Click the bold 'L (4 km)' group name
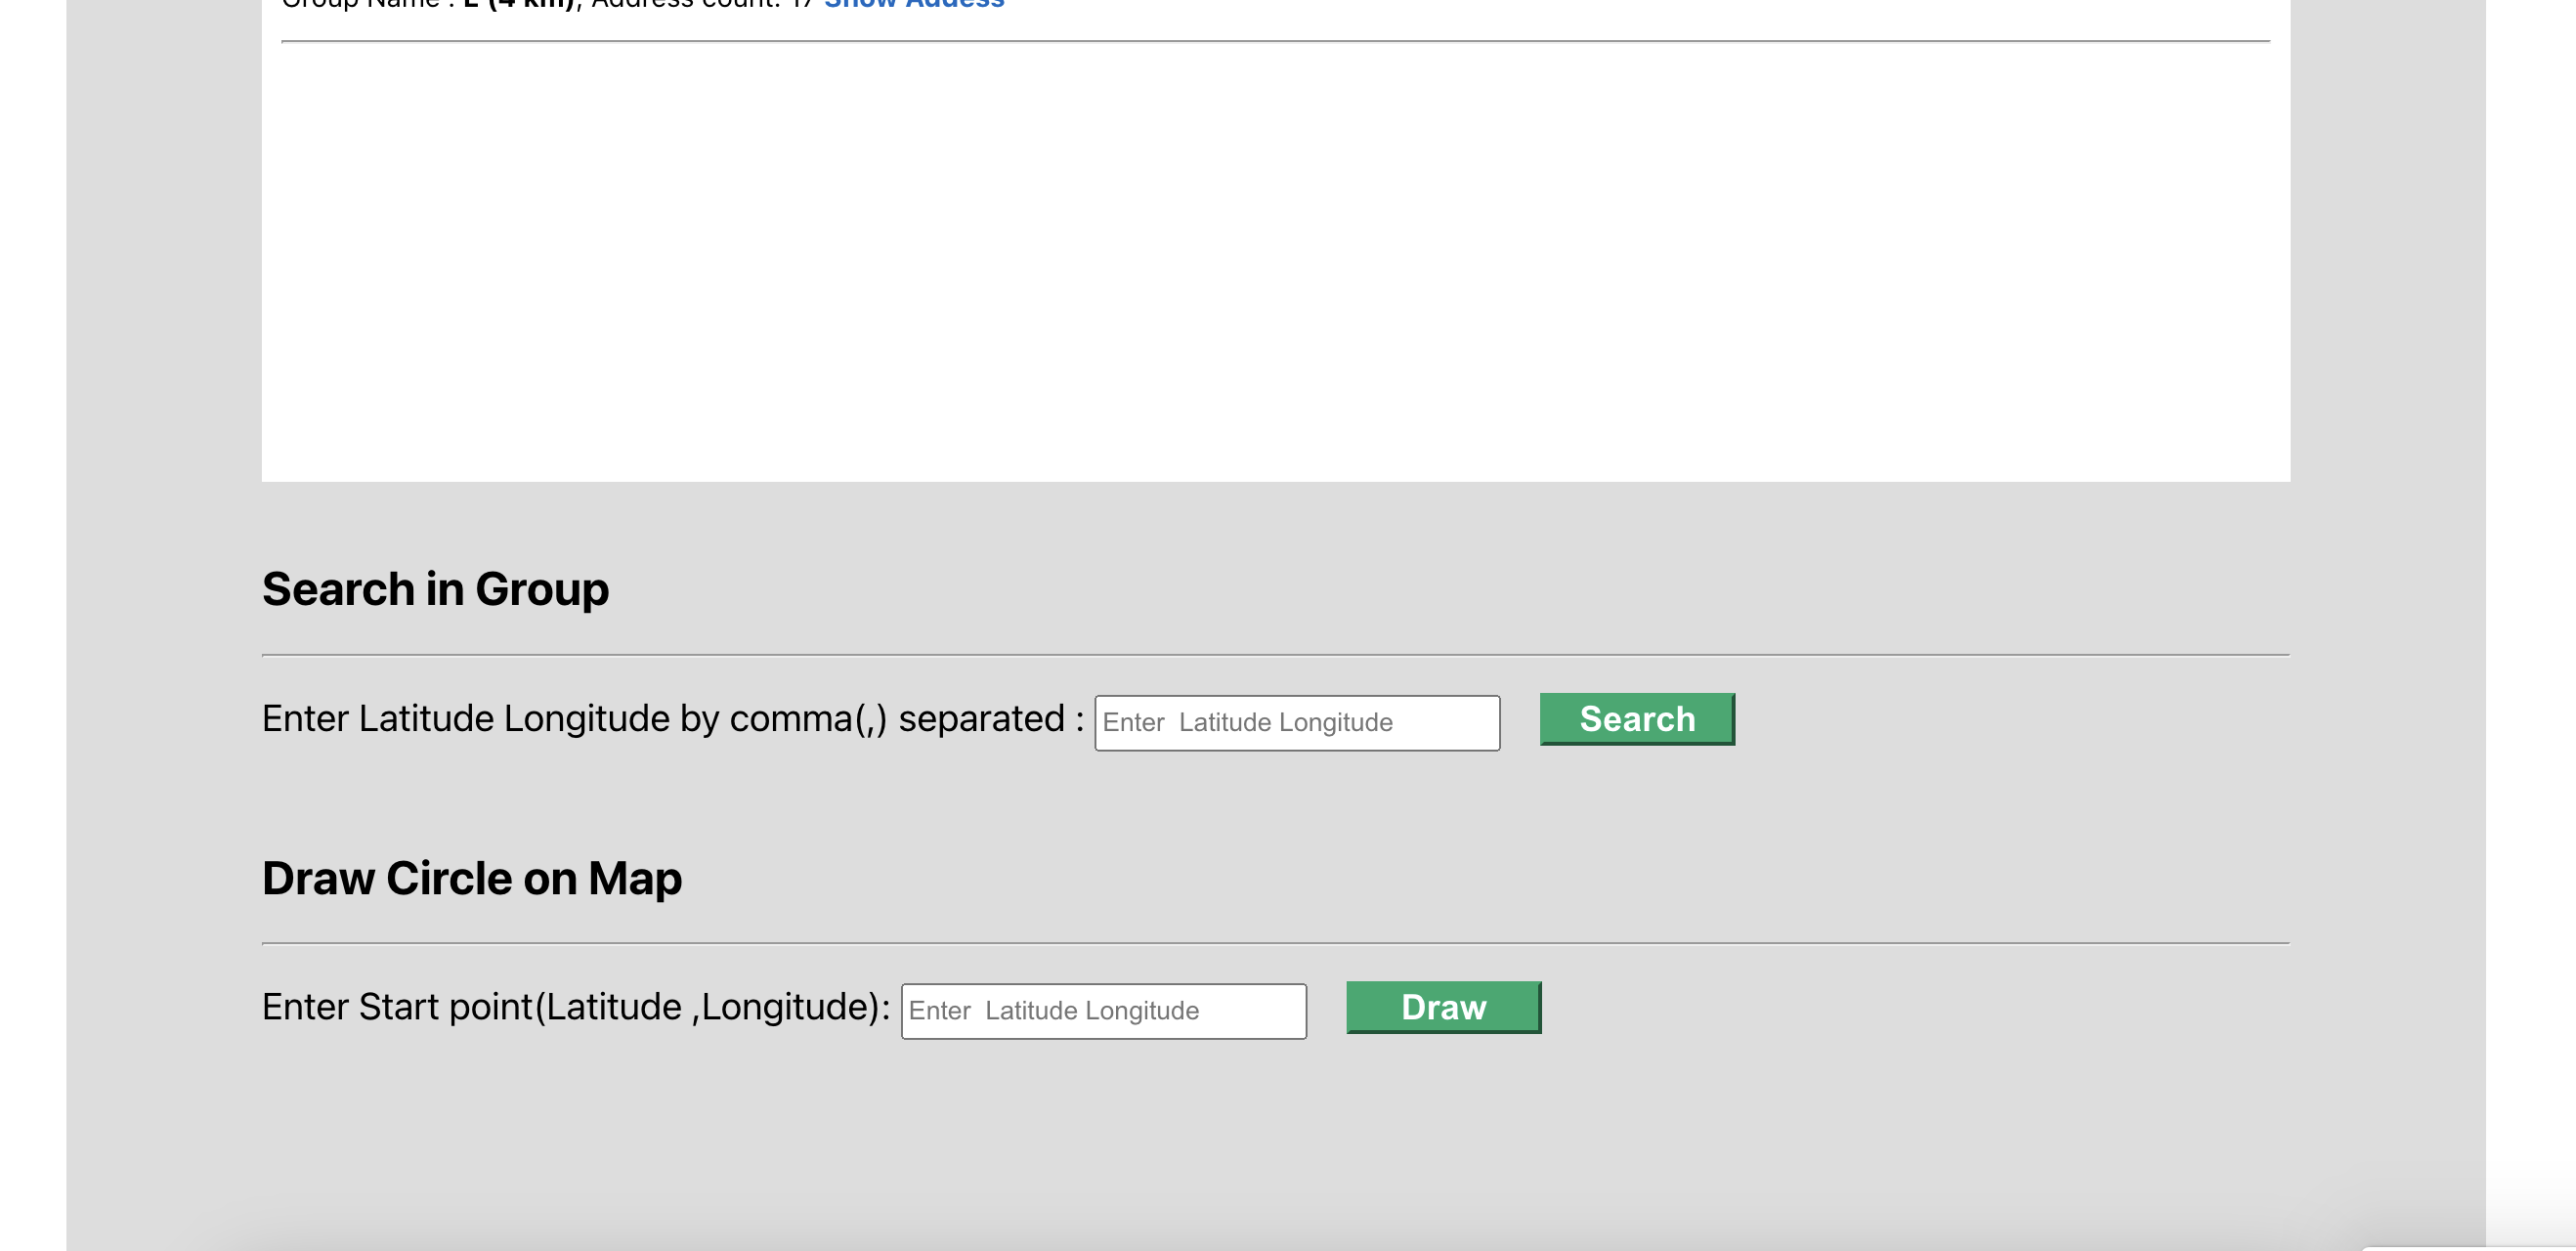2576x1251 pixels. click(519, 4)
